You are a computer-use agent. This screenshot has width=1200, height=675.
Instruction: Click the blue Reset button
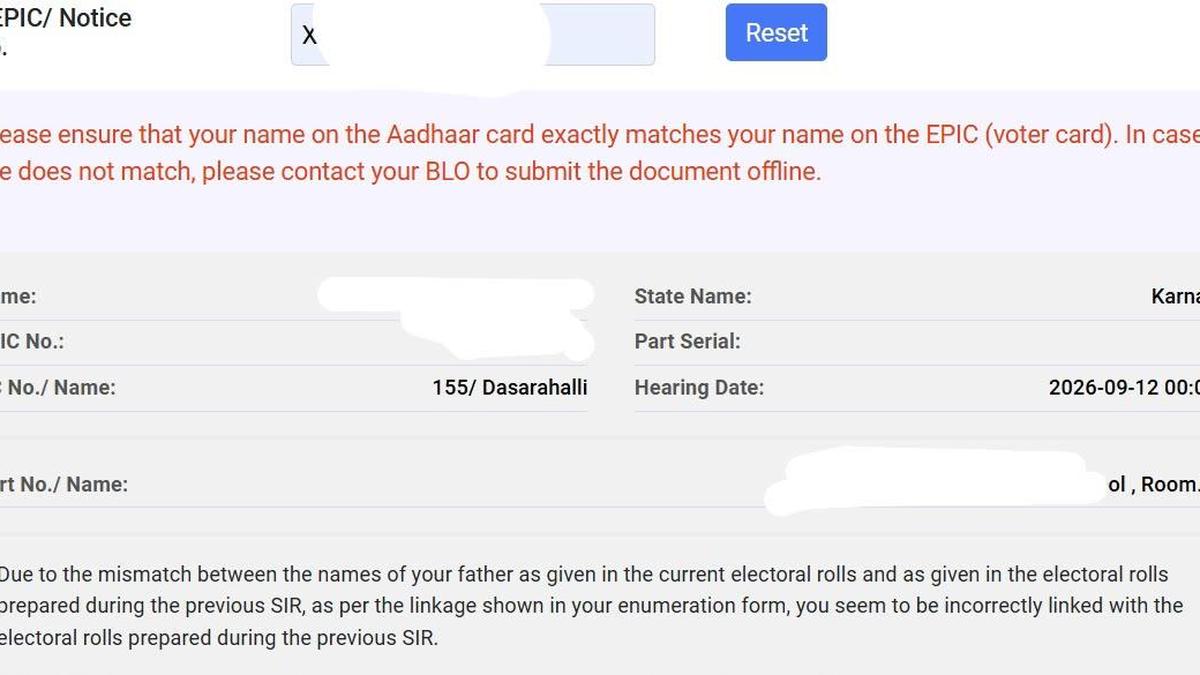pyautogui.click(x=776, y=32)
